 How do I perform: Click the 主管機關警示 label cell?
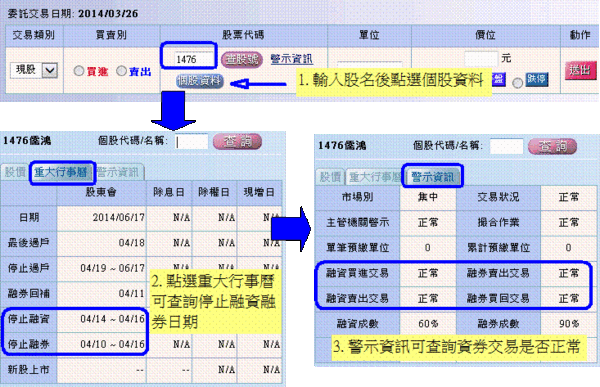357,222
